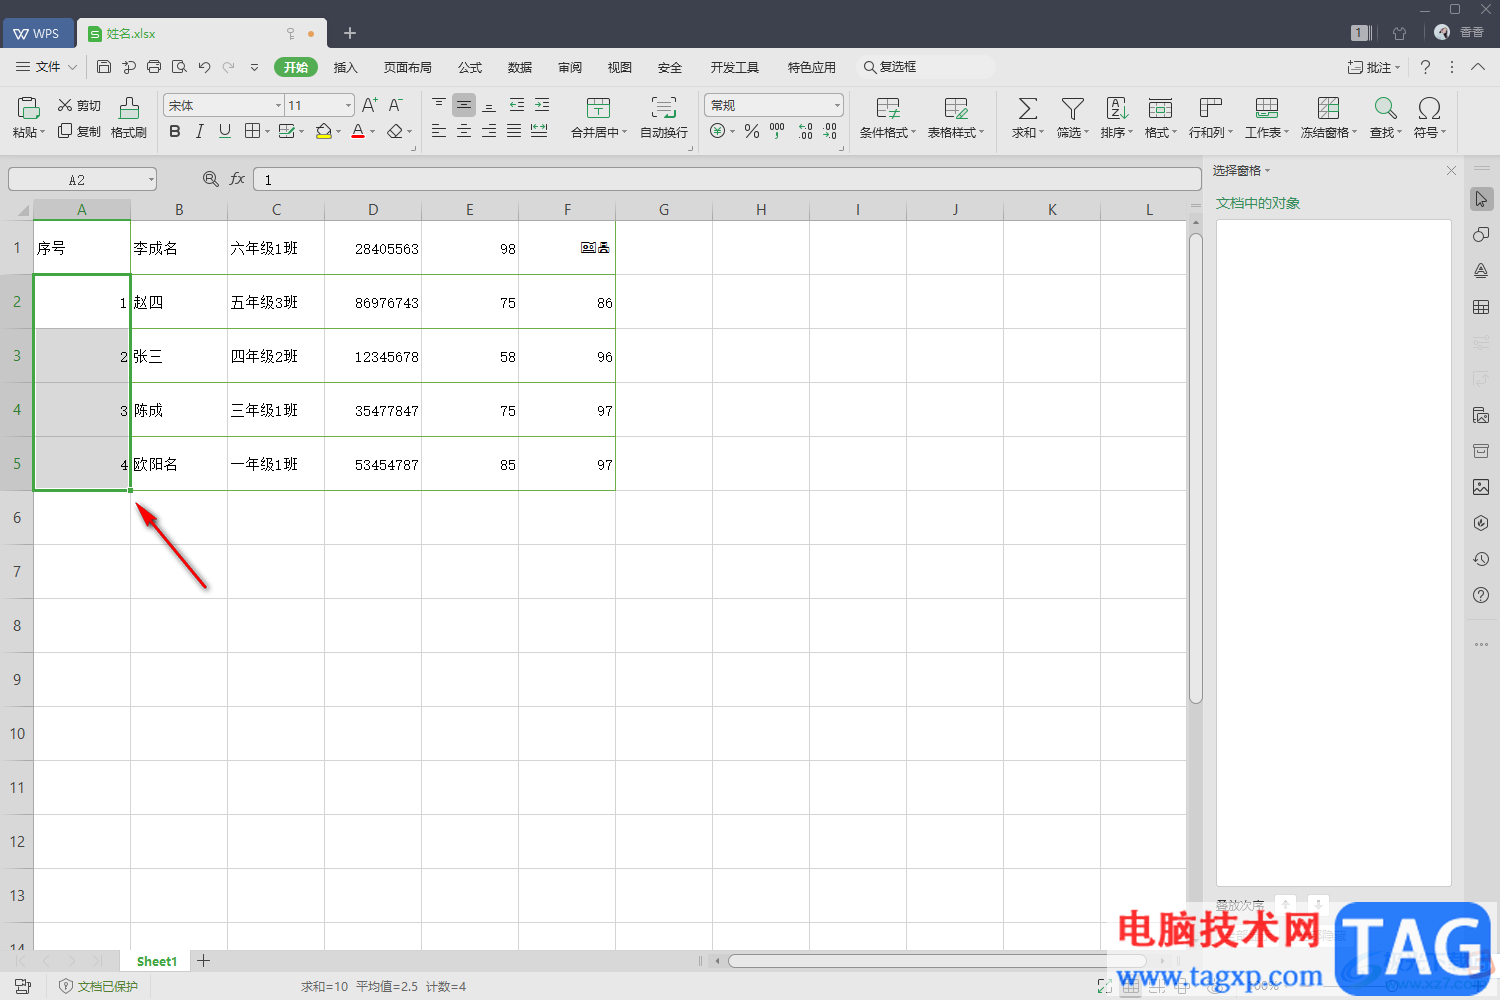Screen dimensions: 1500x1000
Task: Click the fill color bucket swatch
Action: (x=323, y=131)
